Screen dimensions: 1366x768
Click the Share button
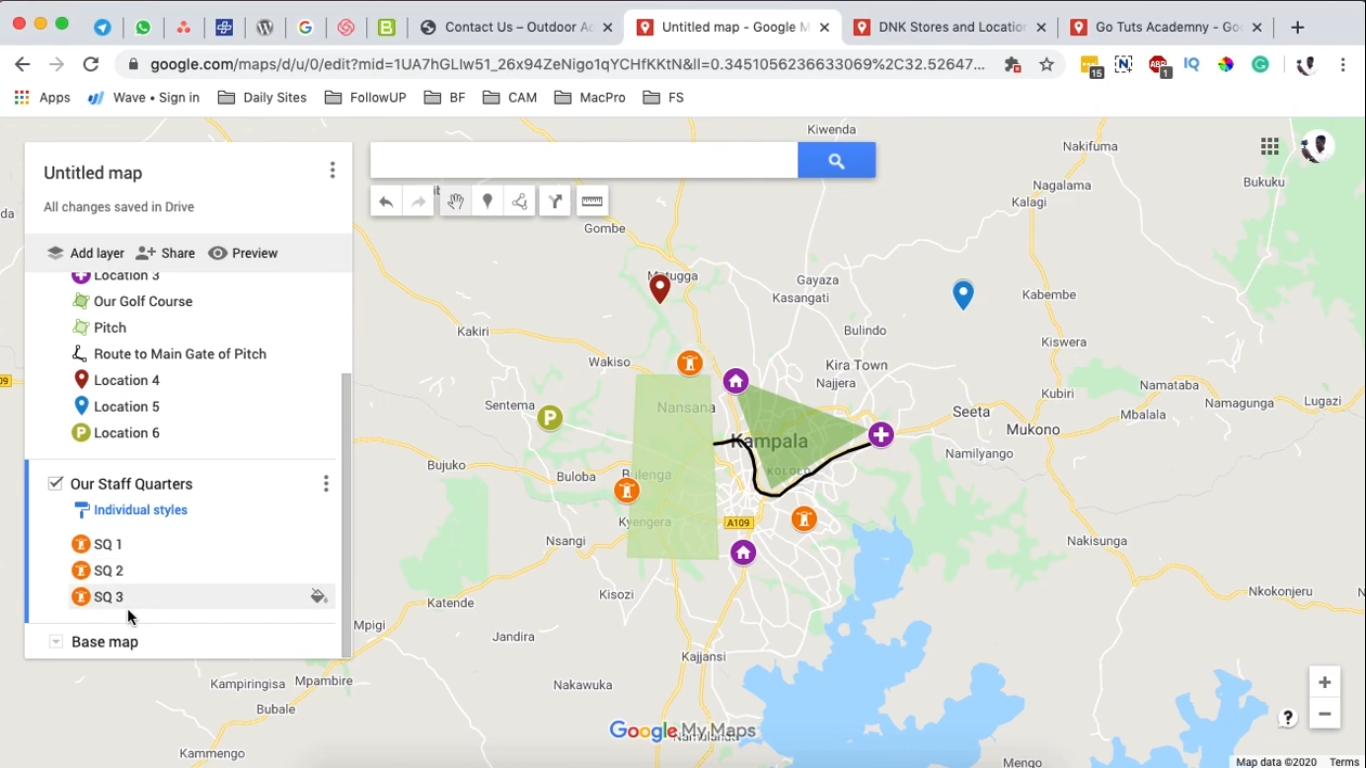(166, 253)
